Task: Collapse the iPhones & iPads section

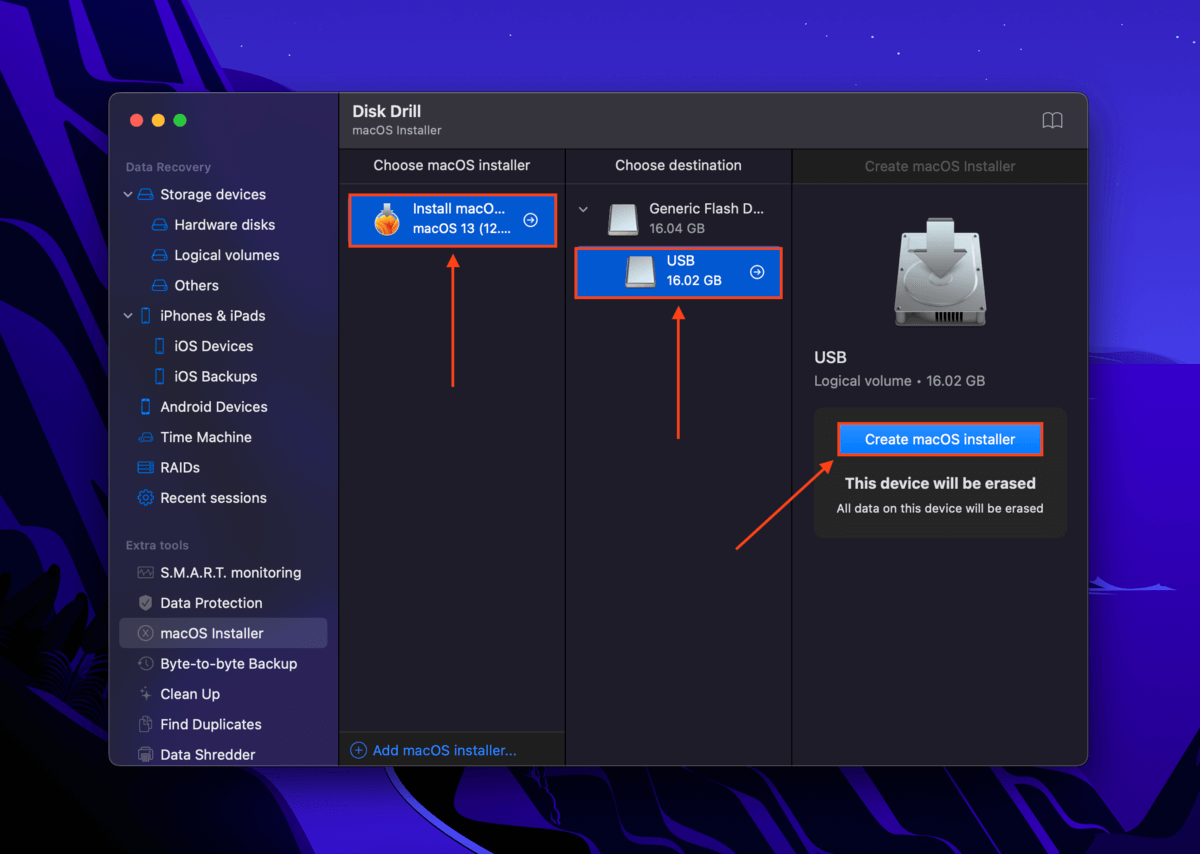Action: [x=127, y=316]
